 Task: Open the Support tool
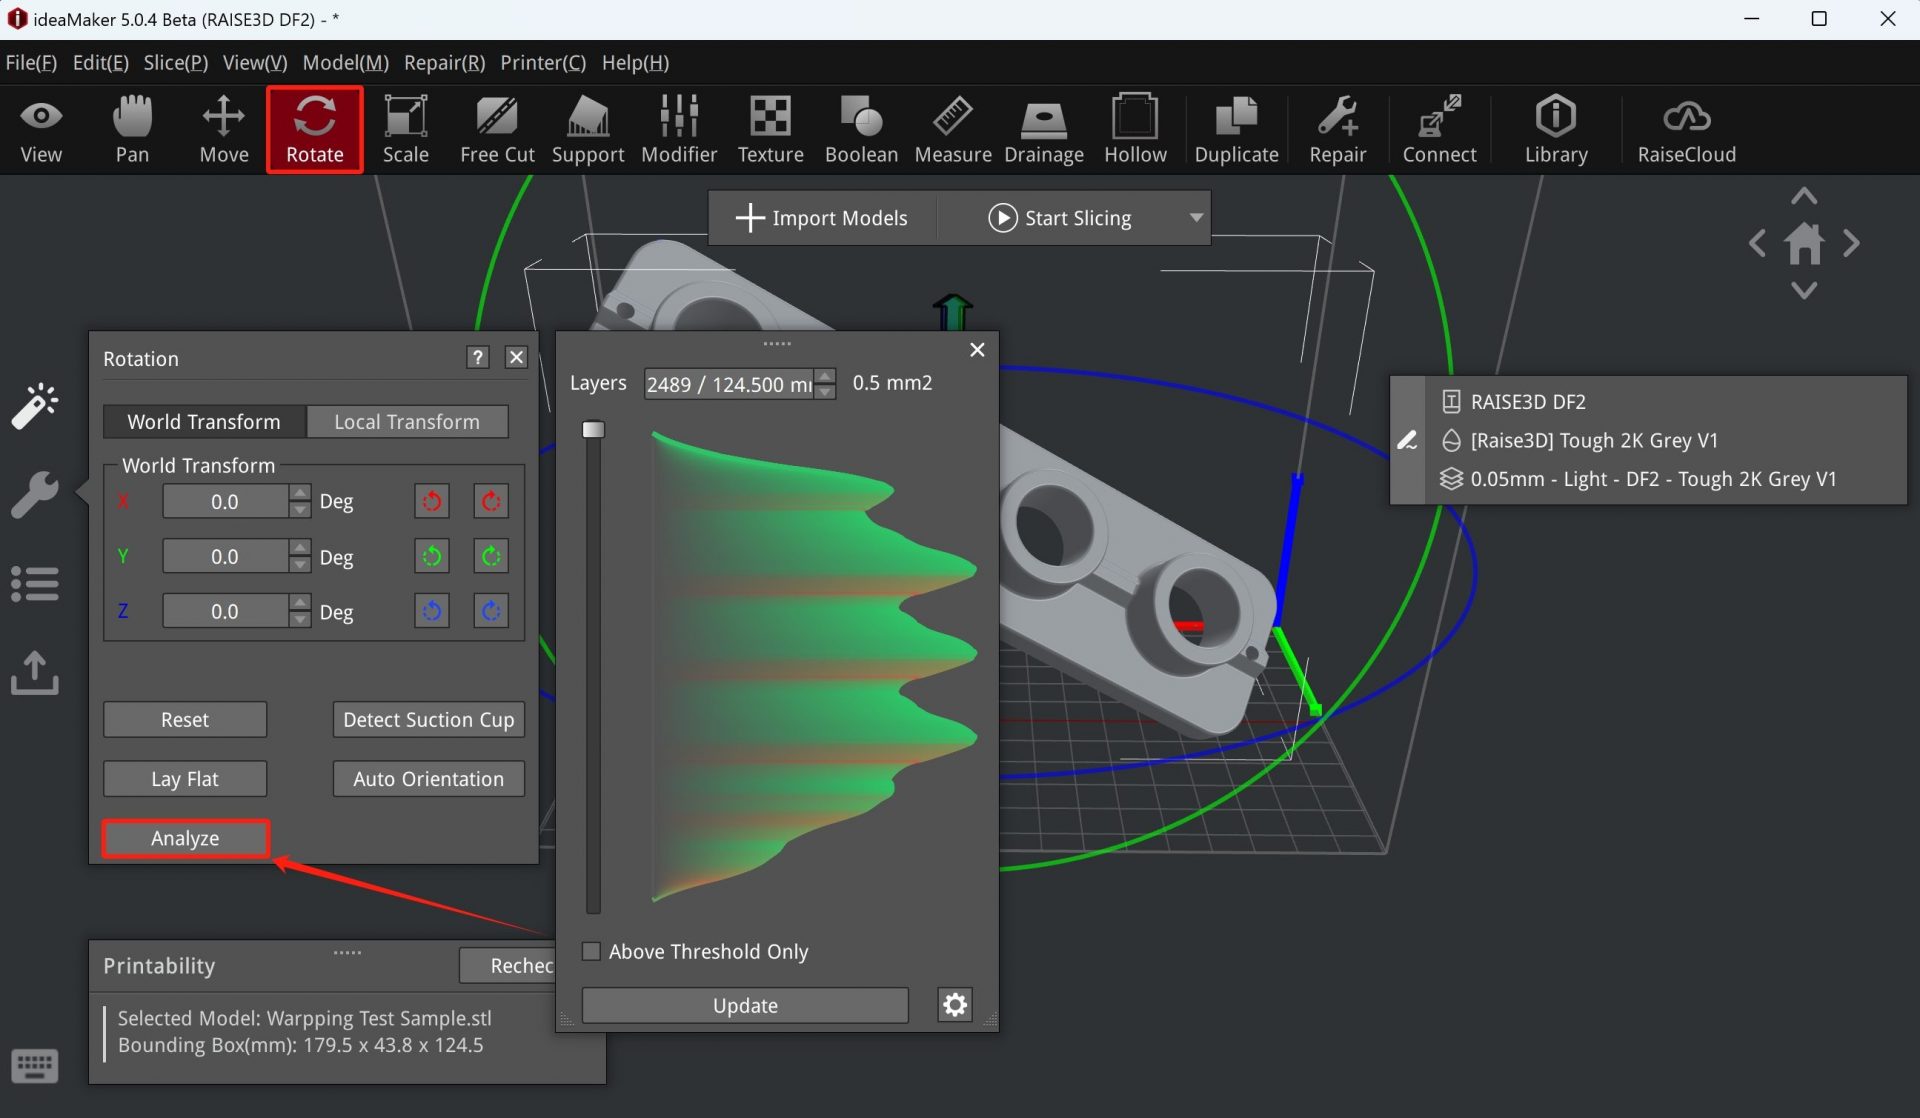click(588, 130)
